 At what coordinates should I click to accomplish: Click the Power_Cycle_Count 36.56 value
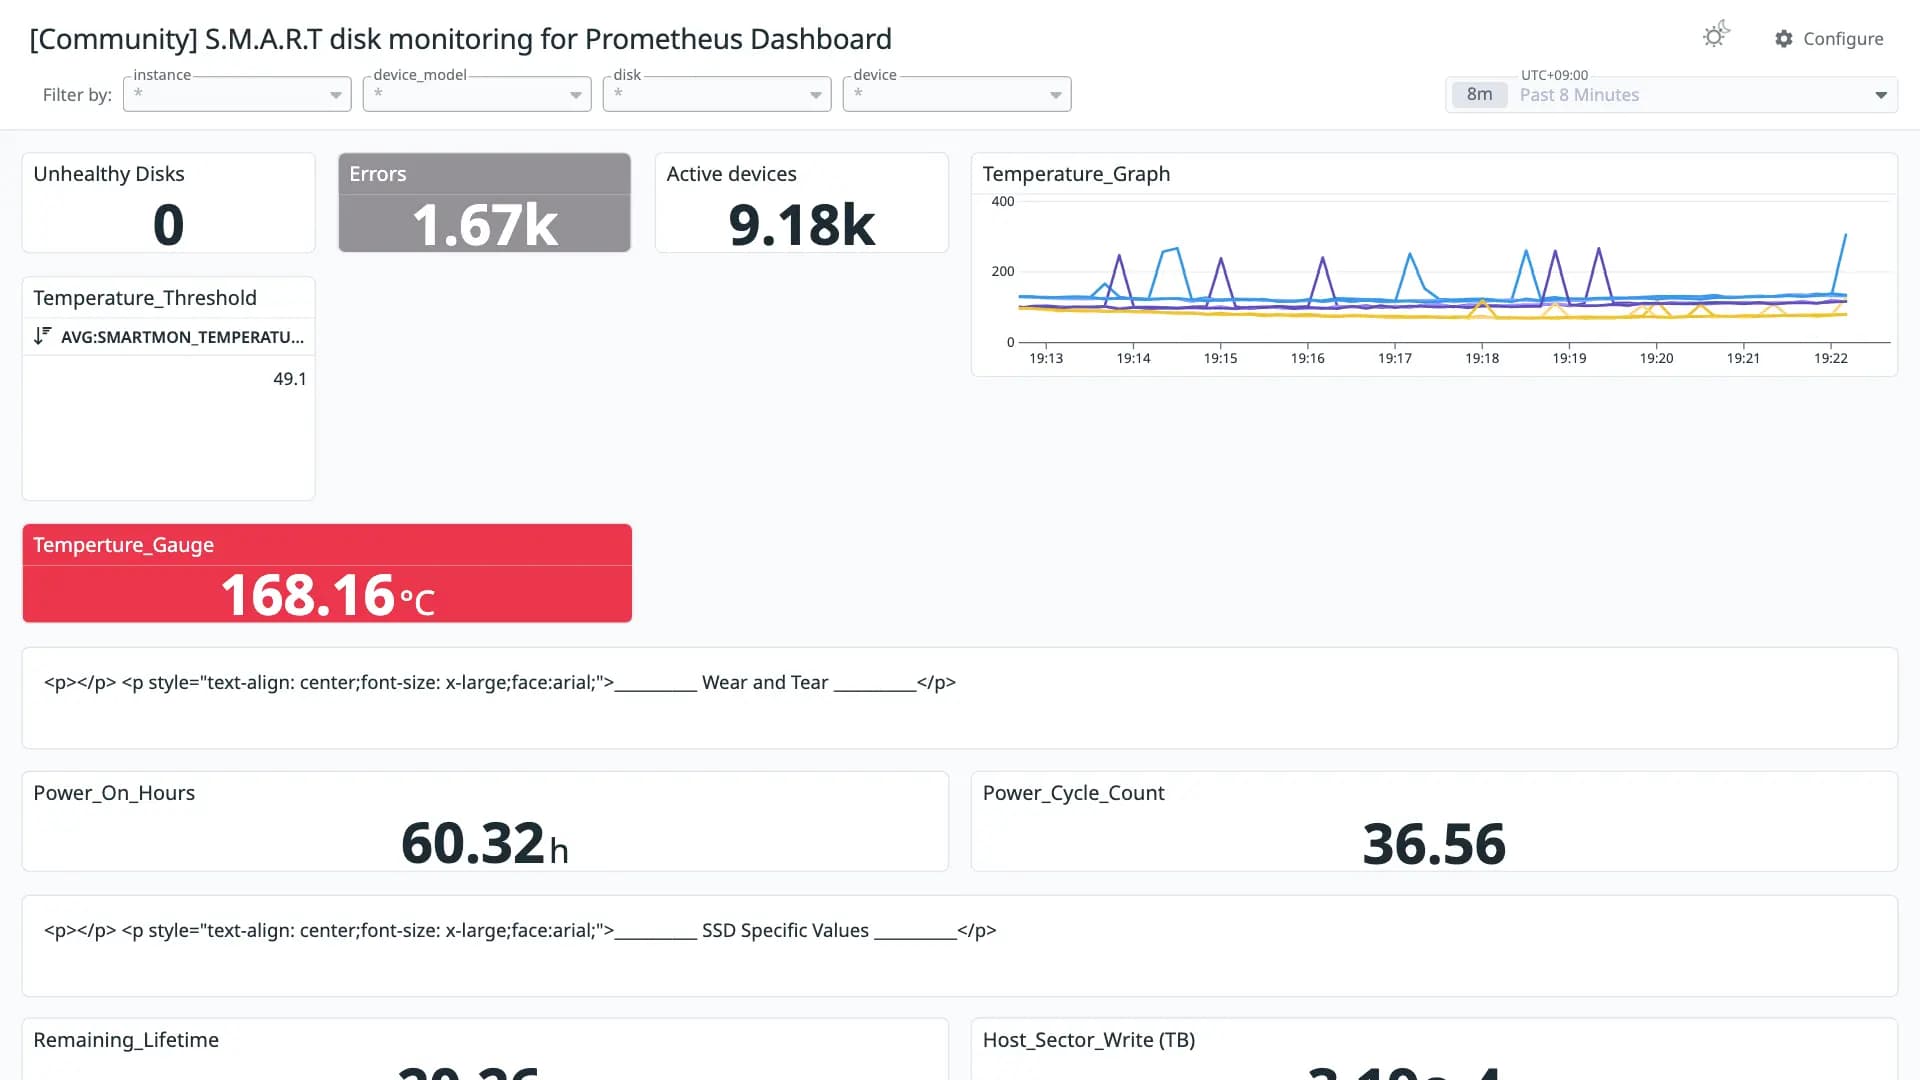(x=1434, y=843)
